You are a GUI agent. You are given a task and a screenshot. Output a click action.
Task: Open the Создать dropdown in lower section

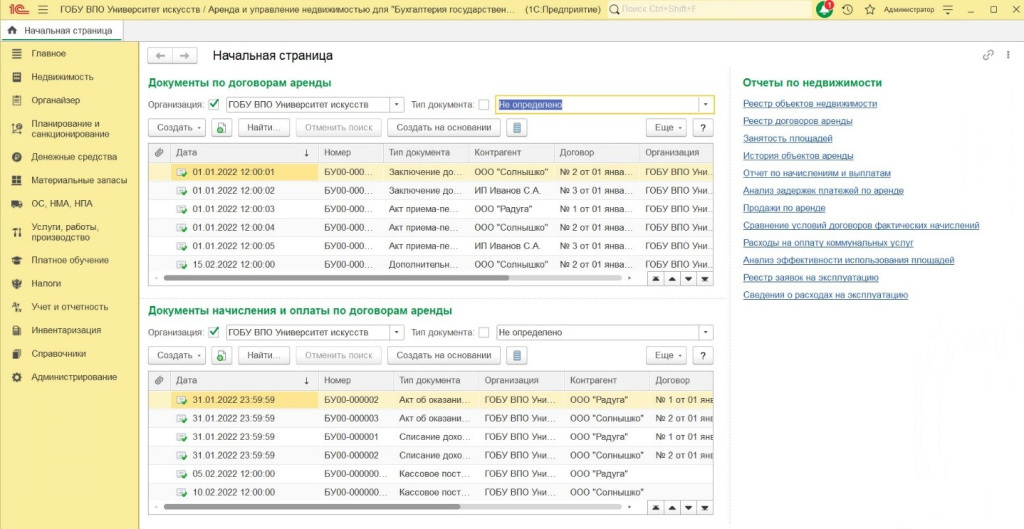coord(177,355)
